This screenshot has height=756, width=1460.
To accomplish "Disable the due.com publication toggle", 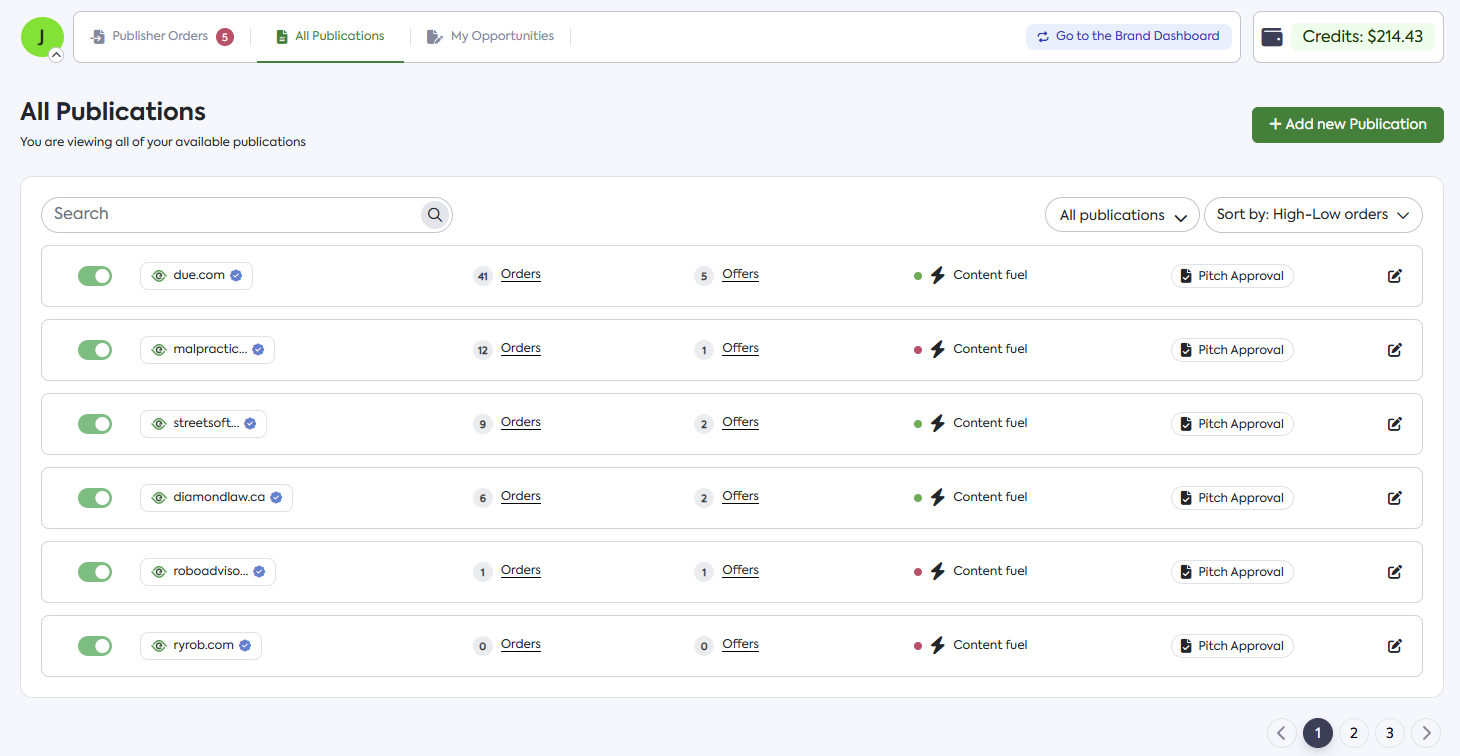I will click(95, 276).
